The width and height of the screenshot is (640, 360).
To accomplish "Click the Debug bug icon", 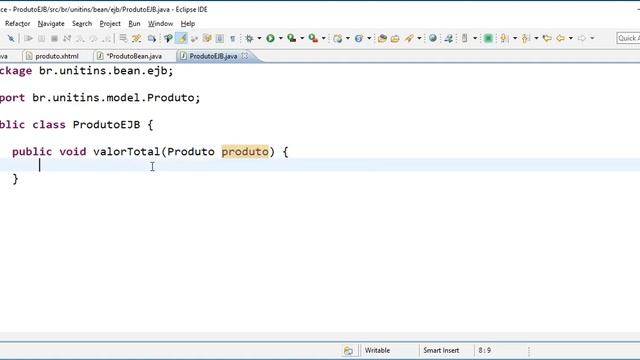I will click(249, 38).
